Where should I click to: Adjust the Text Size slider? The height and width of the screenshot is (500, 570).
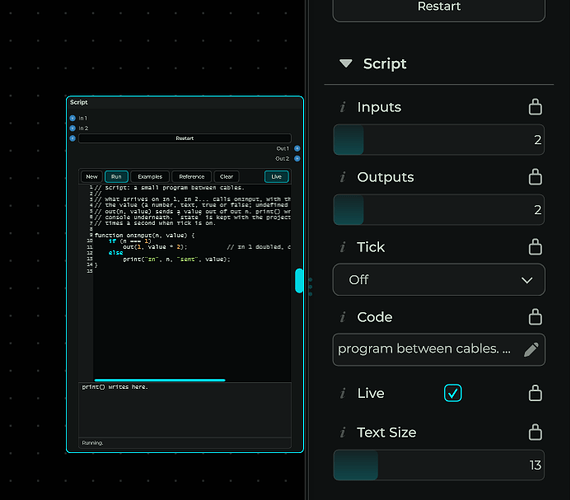pos(439,465)
